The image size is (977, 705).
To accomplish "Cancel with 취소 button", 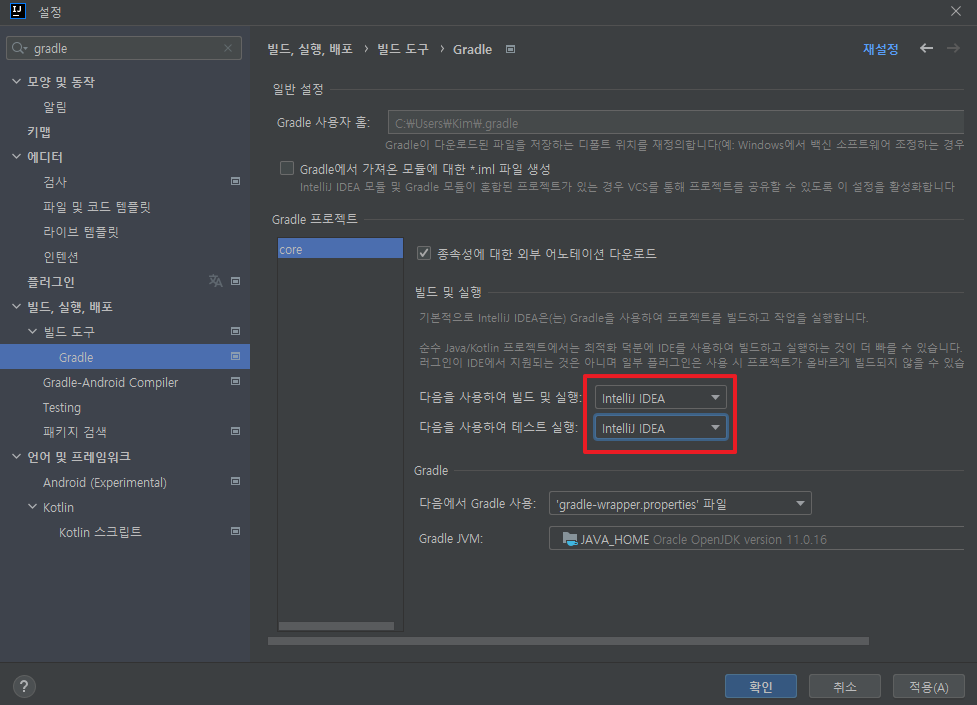I will tap(844, 686).
